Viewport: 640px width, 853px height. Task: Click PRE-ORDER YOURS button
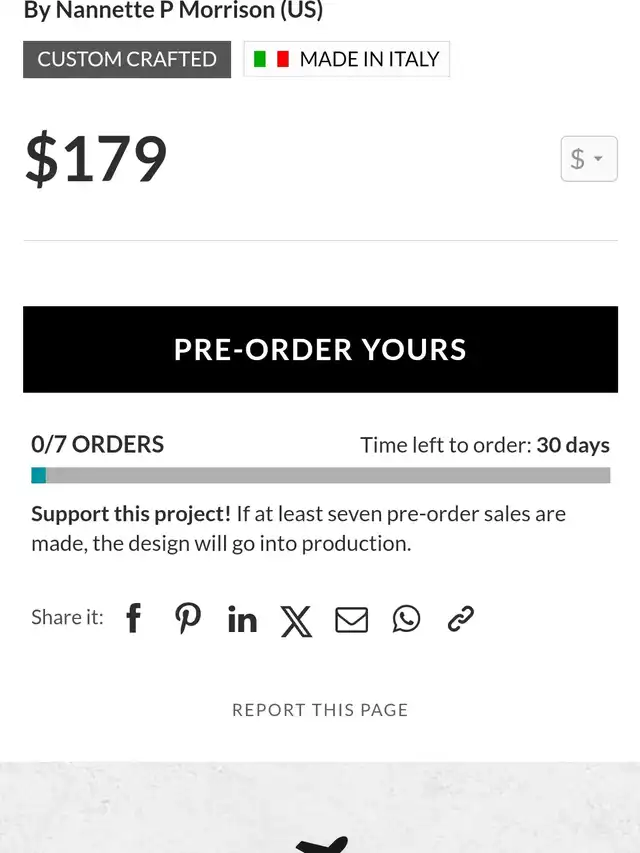pyautogui.click(x=321, y=349)
